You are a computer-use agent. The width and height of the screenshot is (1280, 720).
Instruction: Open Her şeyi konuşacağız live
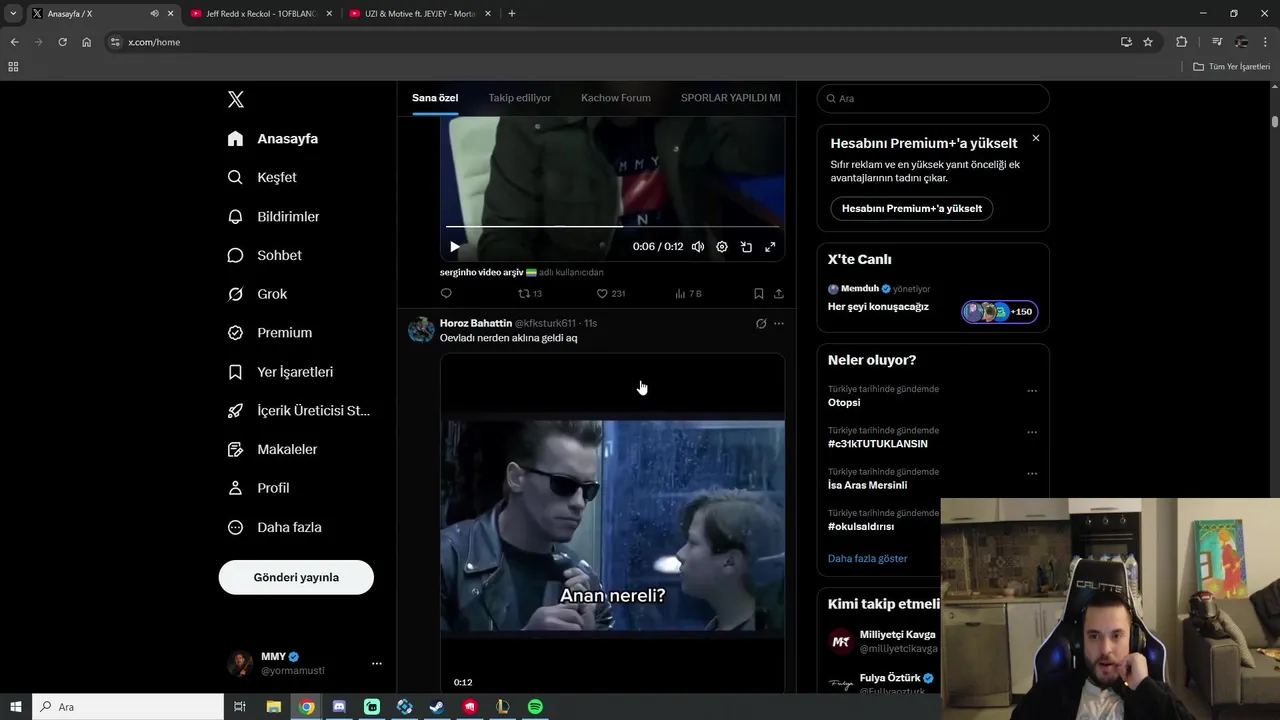pyautogui.click(x=878, y=307)
